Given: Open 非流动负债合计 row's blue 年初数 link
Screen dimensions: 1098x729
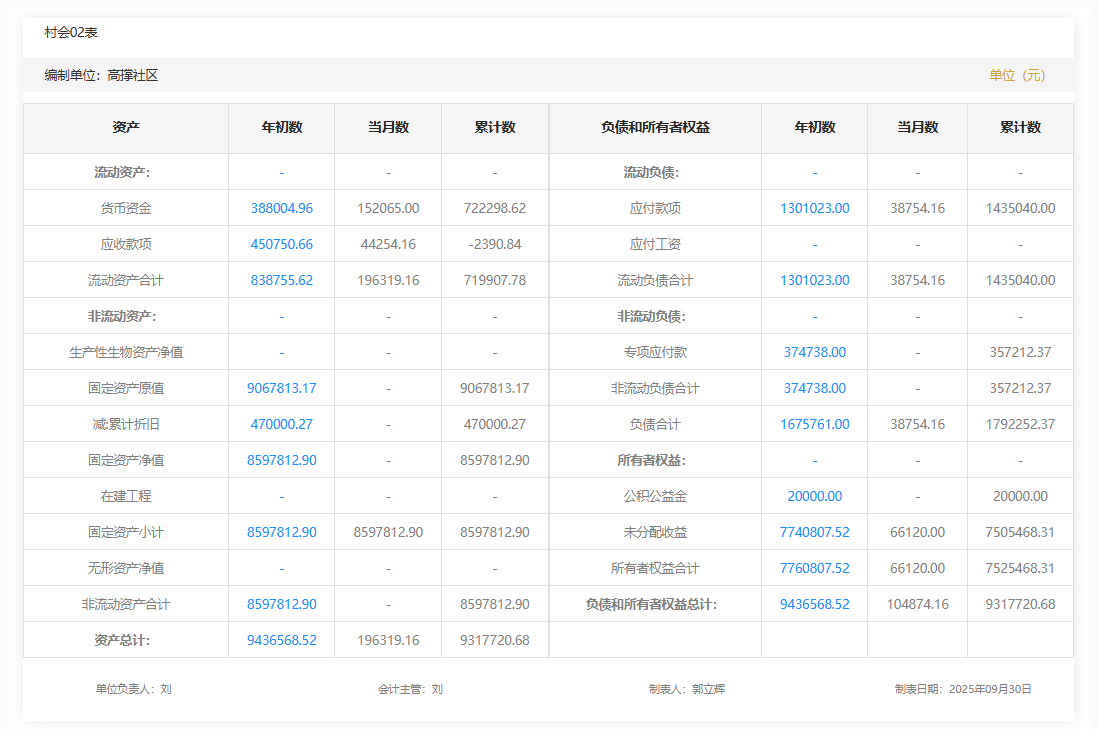Looking at the screenshot, I should (814, 388).
